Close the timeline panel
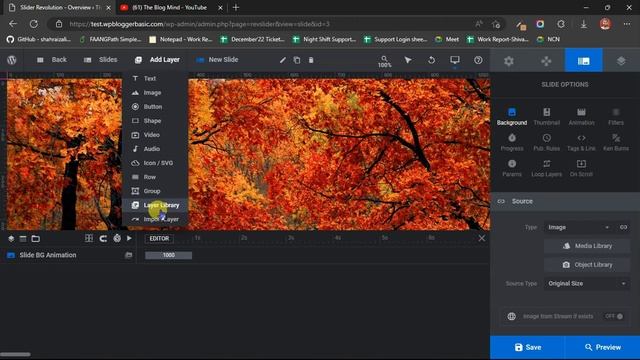The height and width of the screenshot is (360, 640). [482, 238]
